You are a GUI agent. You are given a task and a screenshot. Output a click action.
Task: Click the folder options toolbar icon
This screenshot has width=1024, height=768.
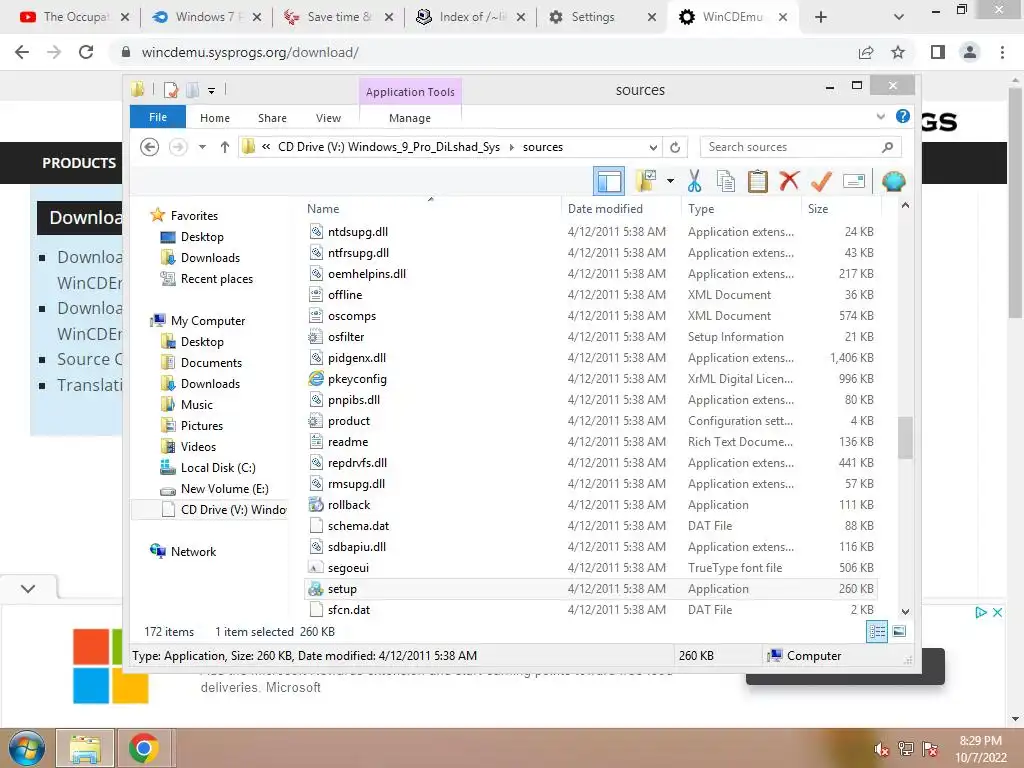pyautogui.click(x=645, y=181)
